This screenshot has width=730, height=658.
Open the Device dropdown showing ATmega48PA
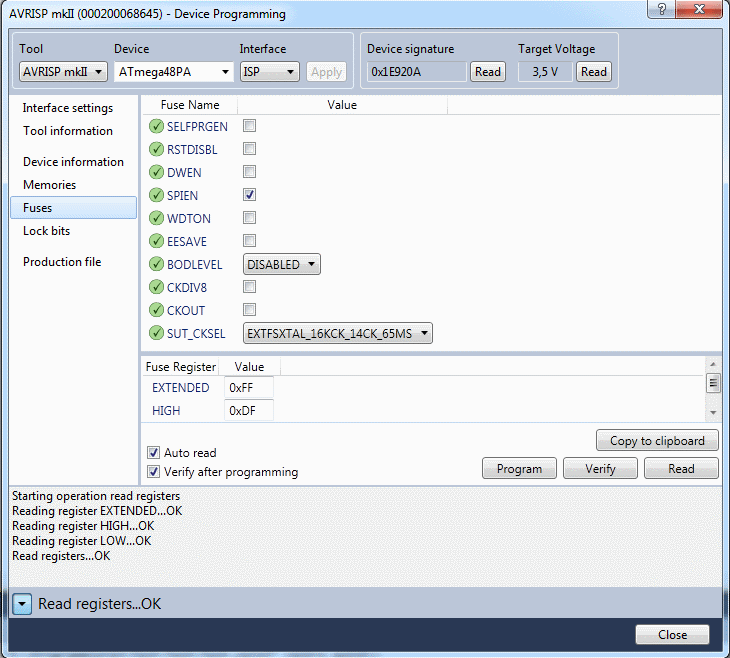click(x=174, y=72)
